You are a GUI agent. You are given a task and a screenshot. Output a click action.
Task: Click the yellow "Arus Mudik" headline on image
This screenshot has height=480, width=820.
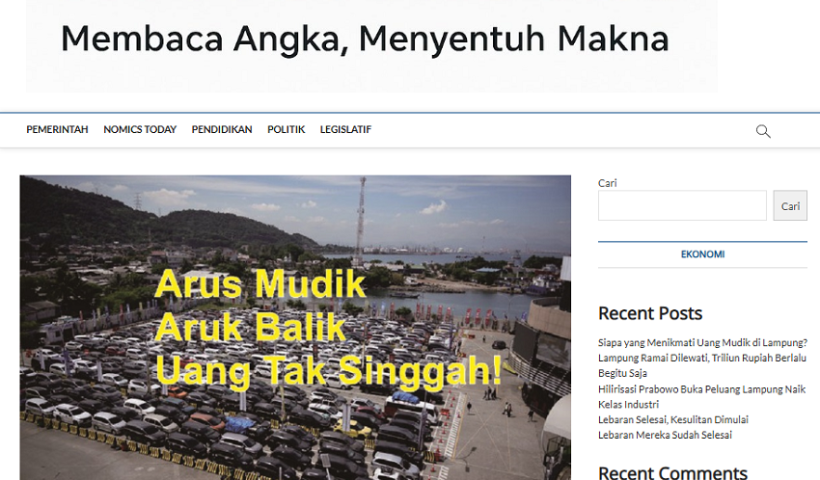point(261,286)
